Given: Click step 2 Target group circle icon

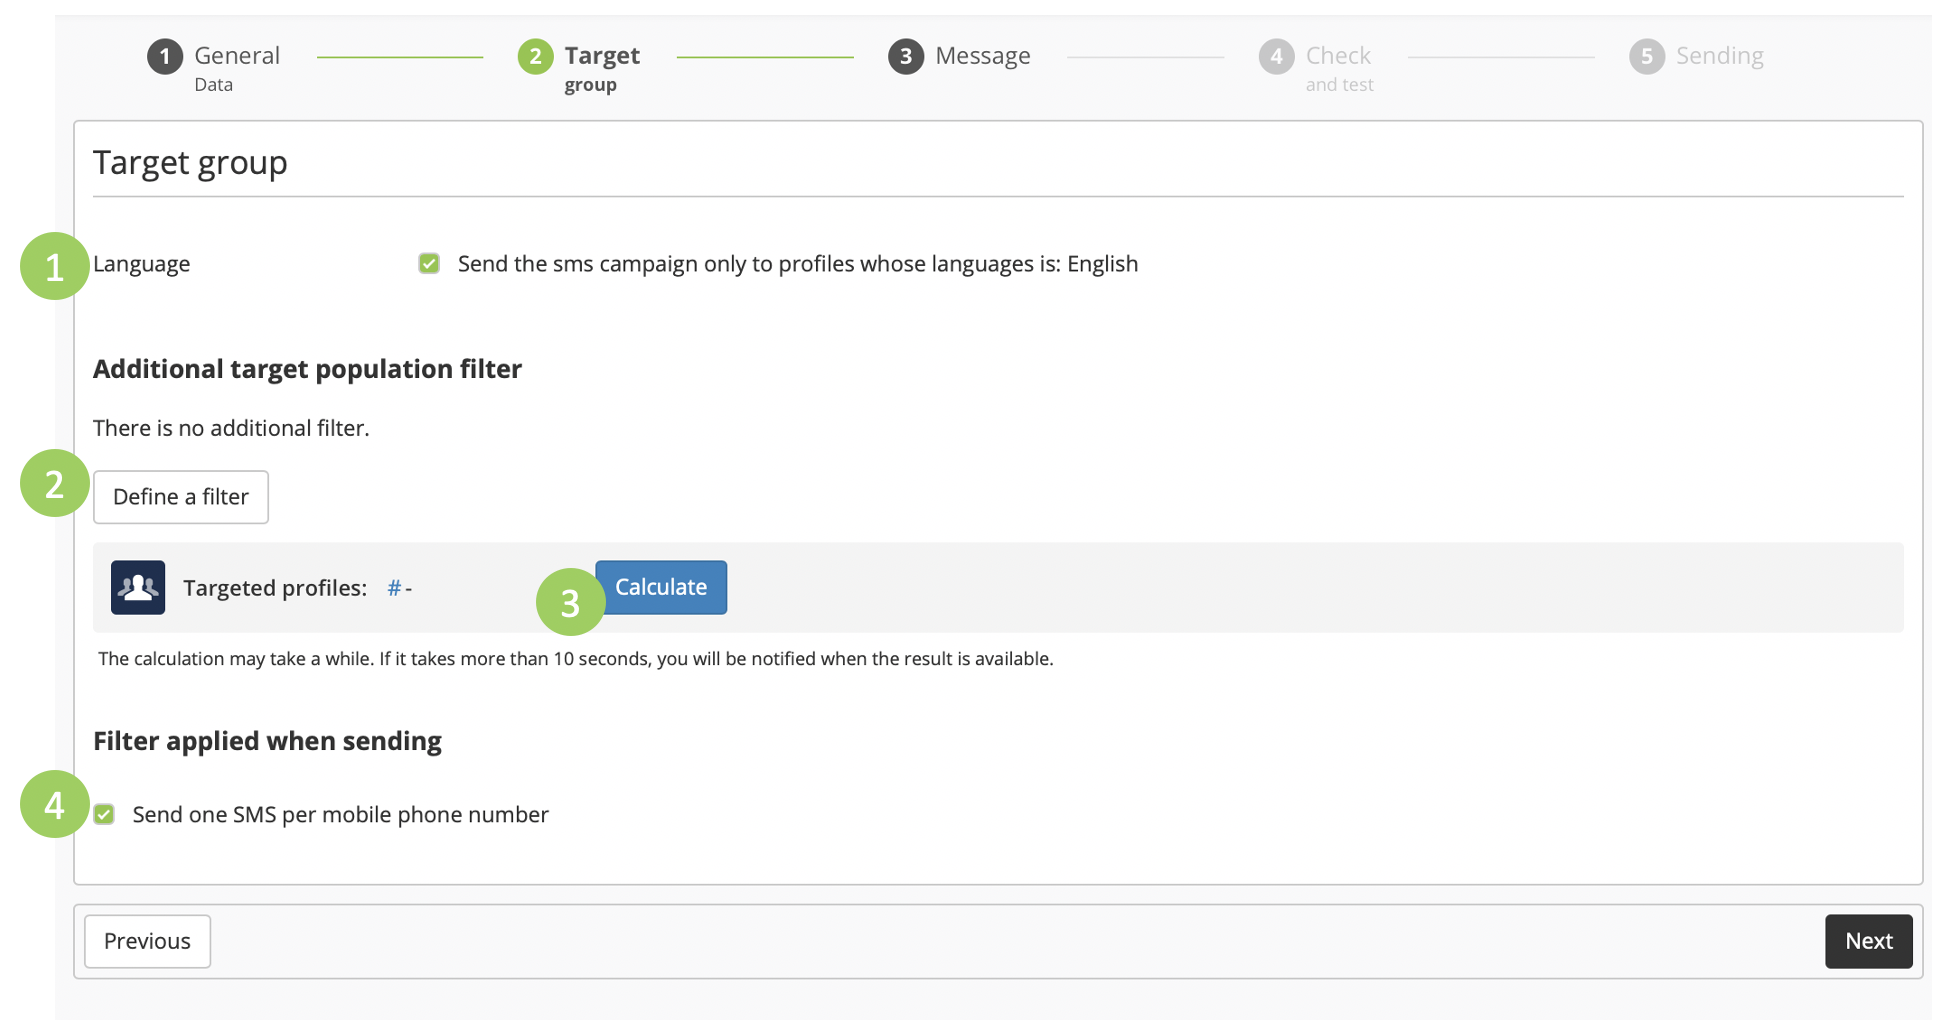Looking at the screenshot, I should pos(535,57).
